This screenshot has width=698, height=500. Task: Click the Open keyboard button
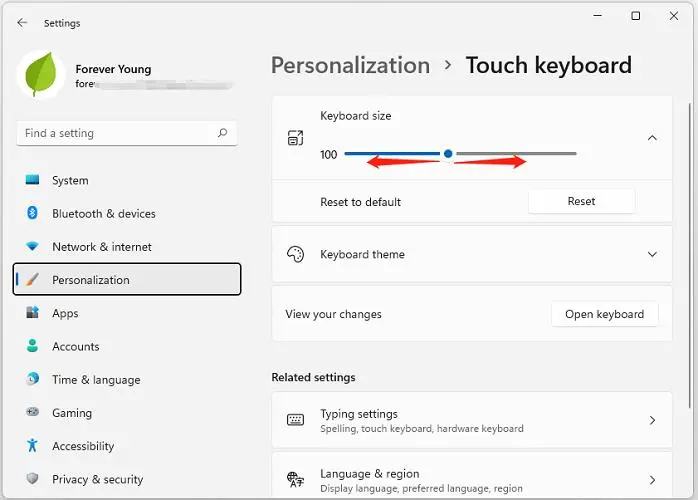605,314
